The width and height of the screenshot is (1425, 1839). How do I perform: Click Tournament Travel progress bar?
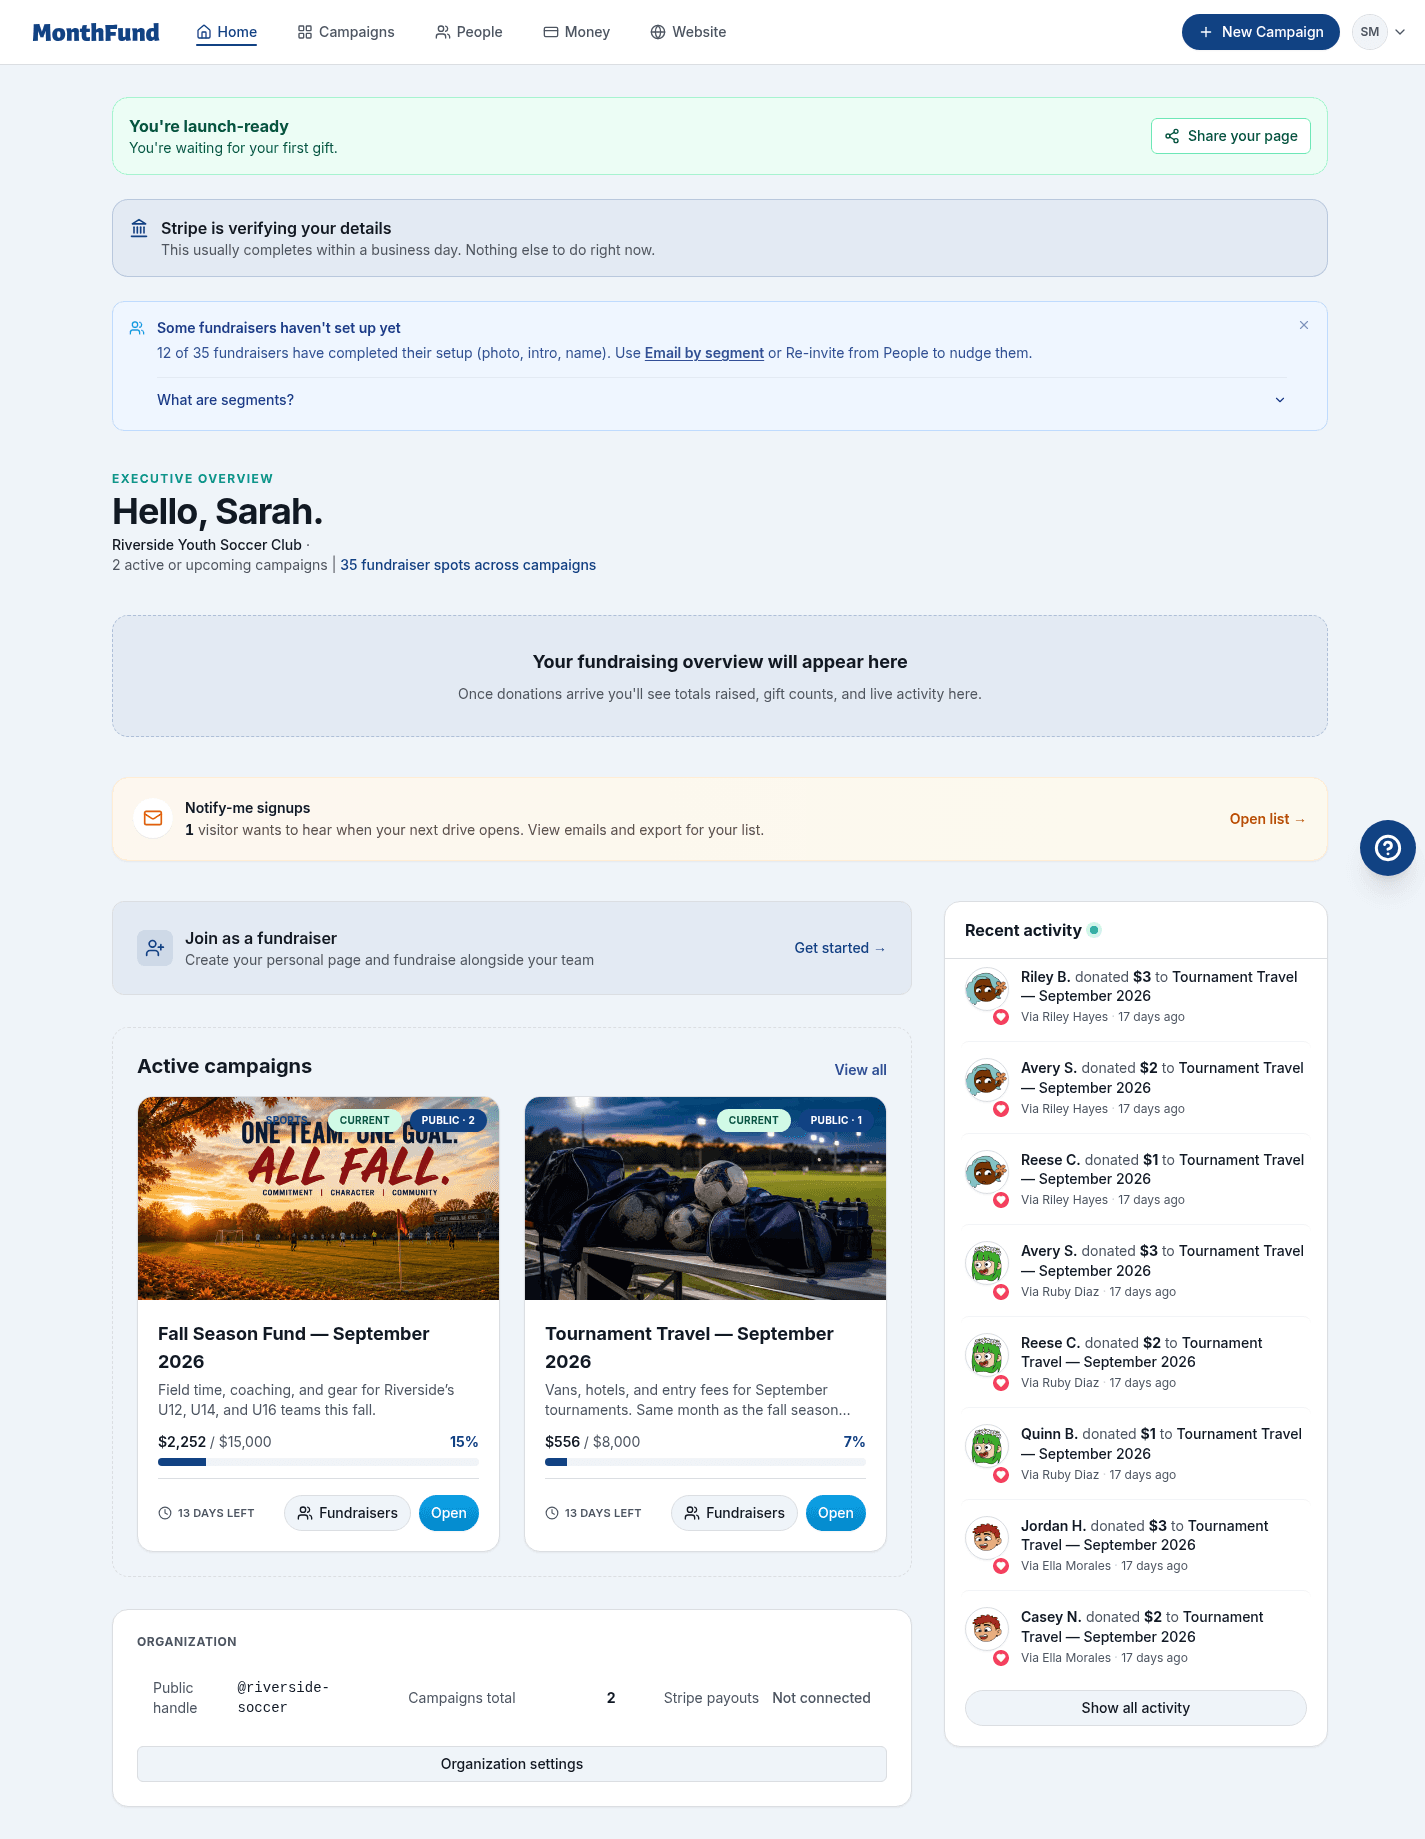coord(705,1462)
